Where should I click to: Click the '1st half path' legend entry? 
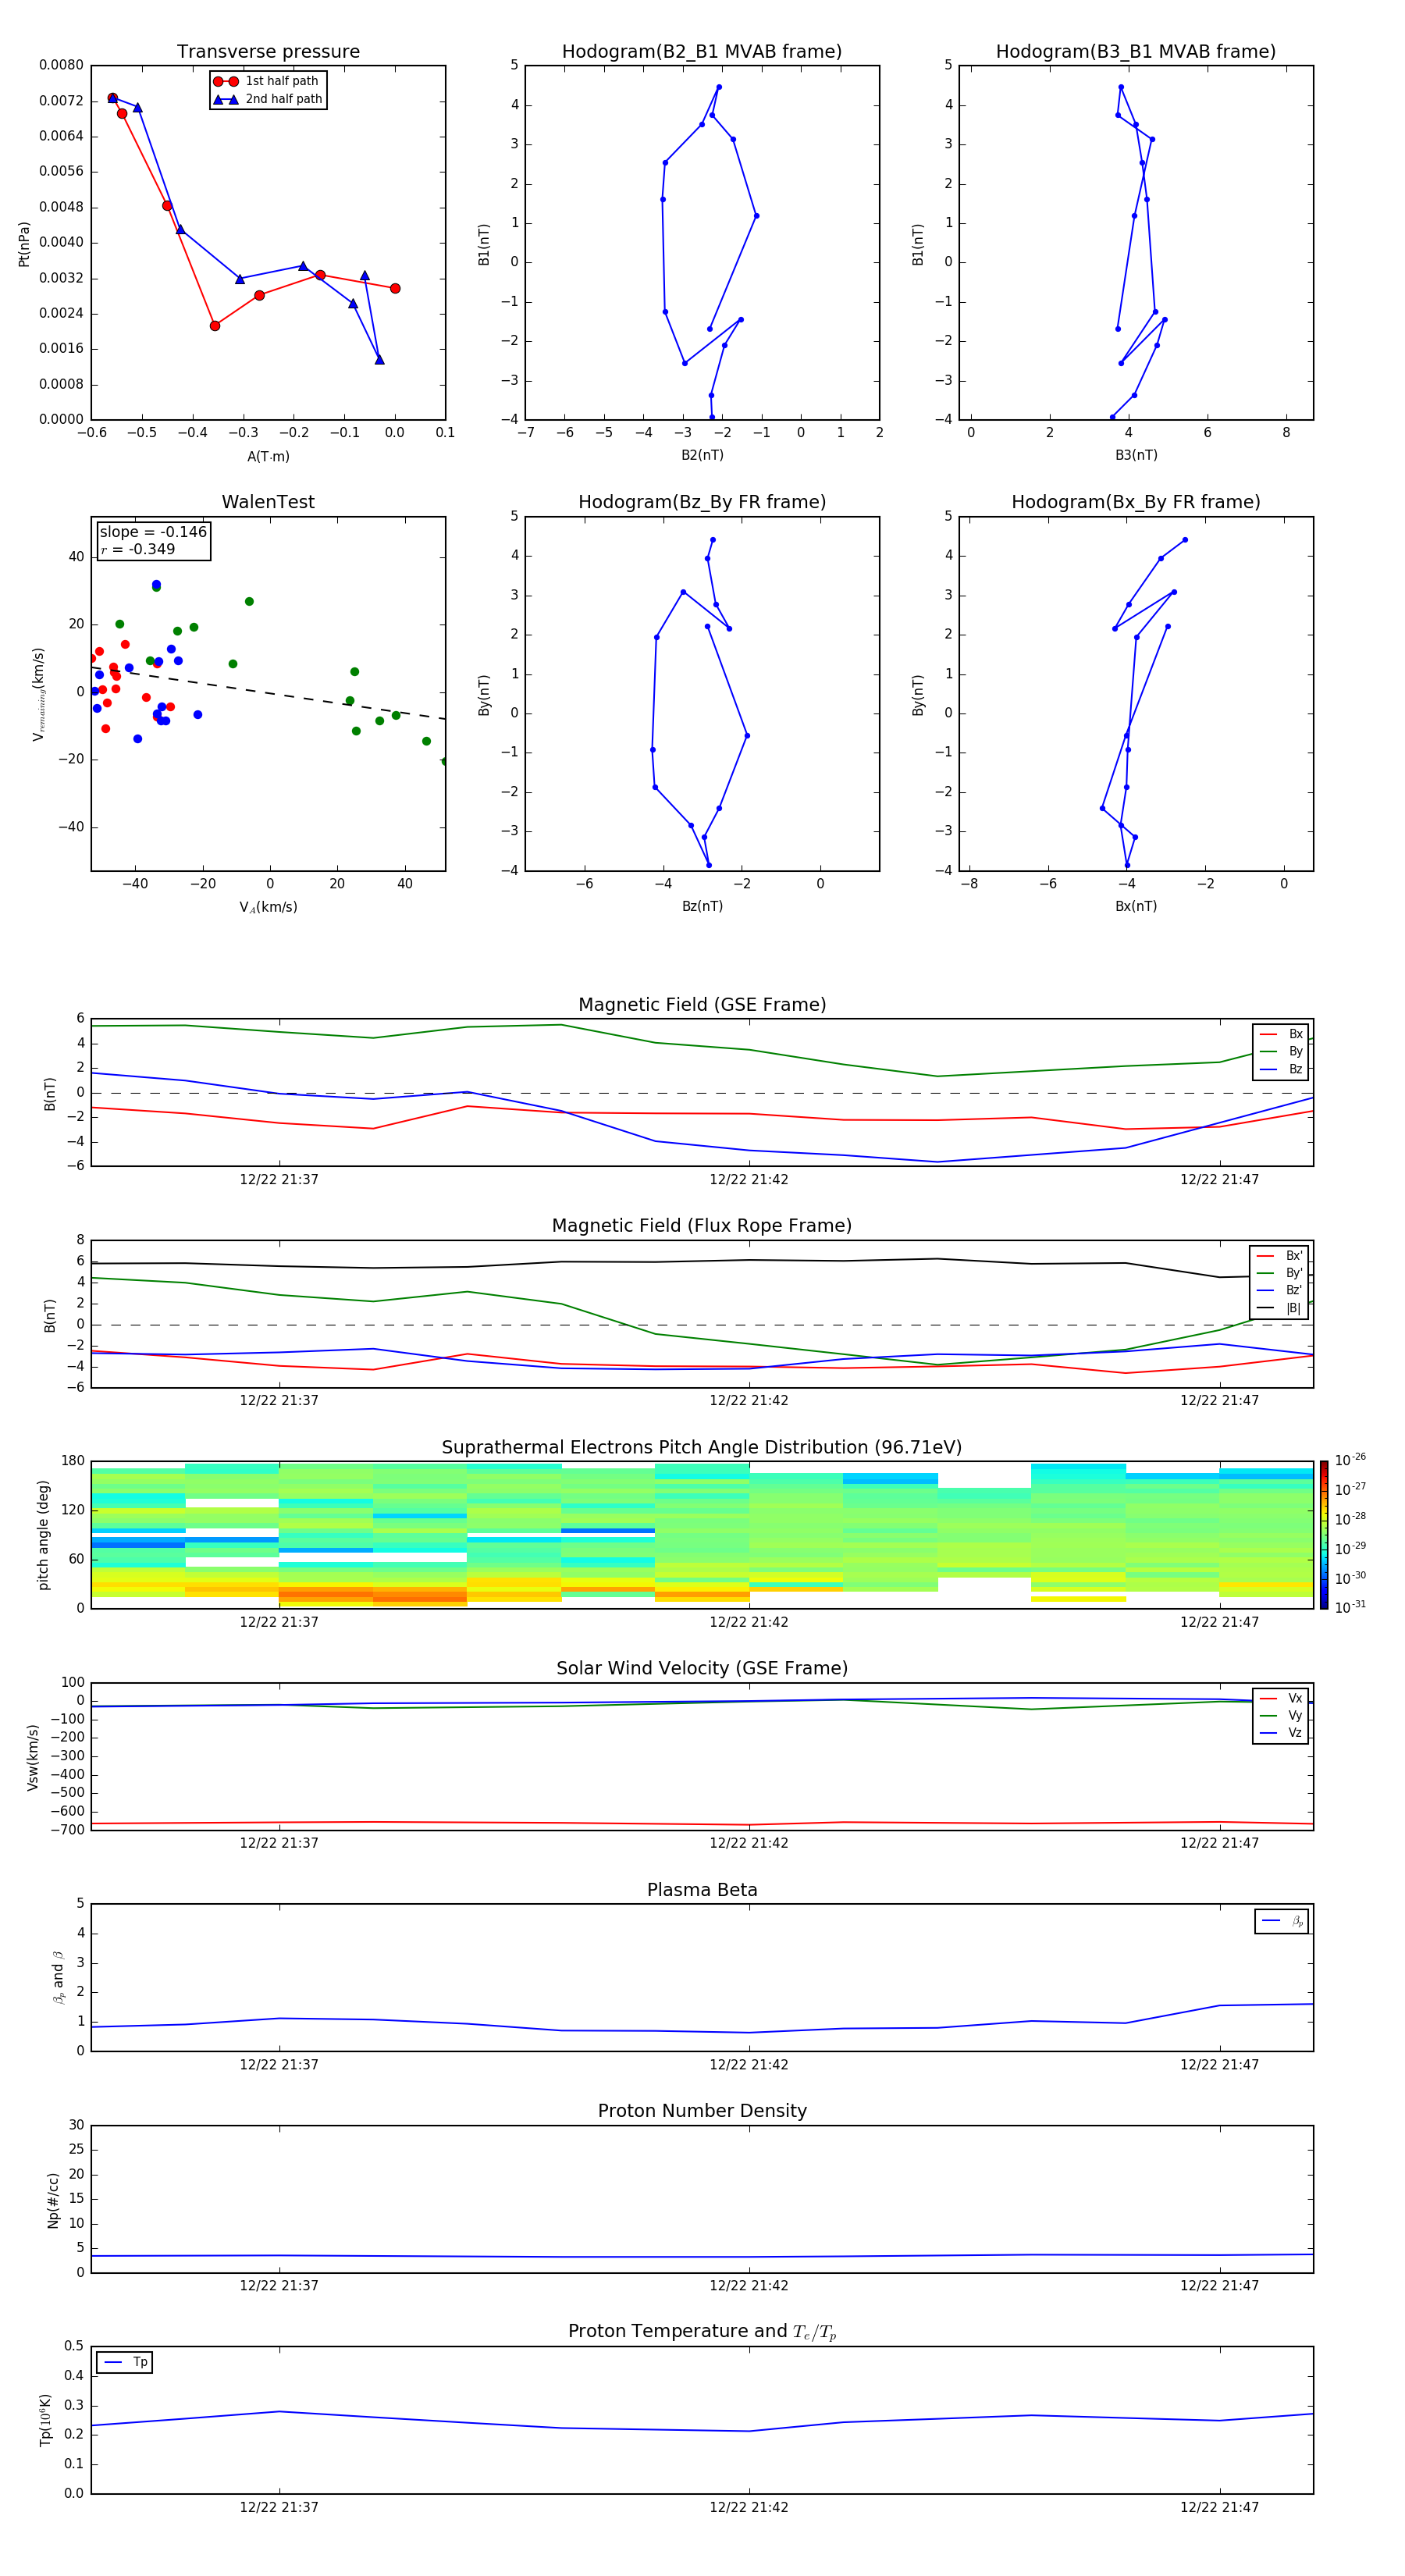point(267,81)
